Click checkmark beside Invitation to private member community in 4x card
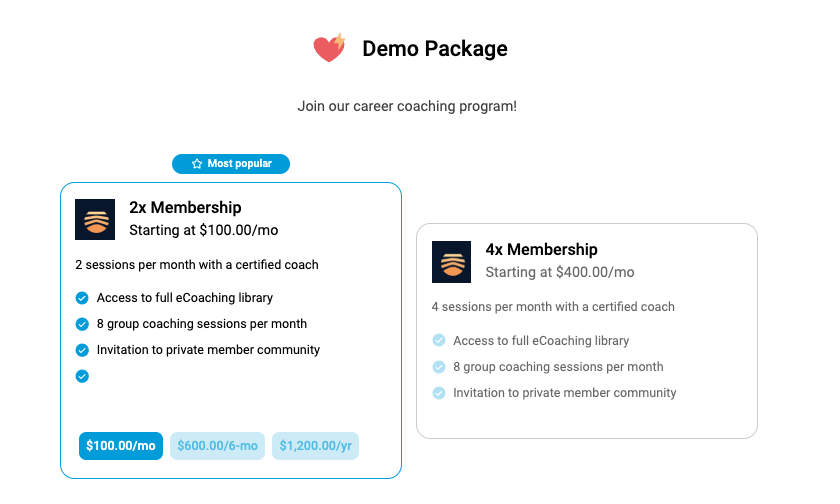The image size is (840, 504). [x=439, y=393]
